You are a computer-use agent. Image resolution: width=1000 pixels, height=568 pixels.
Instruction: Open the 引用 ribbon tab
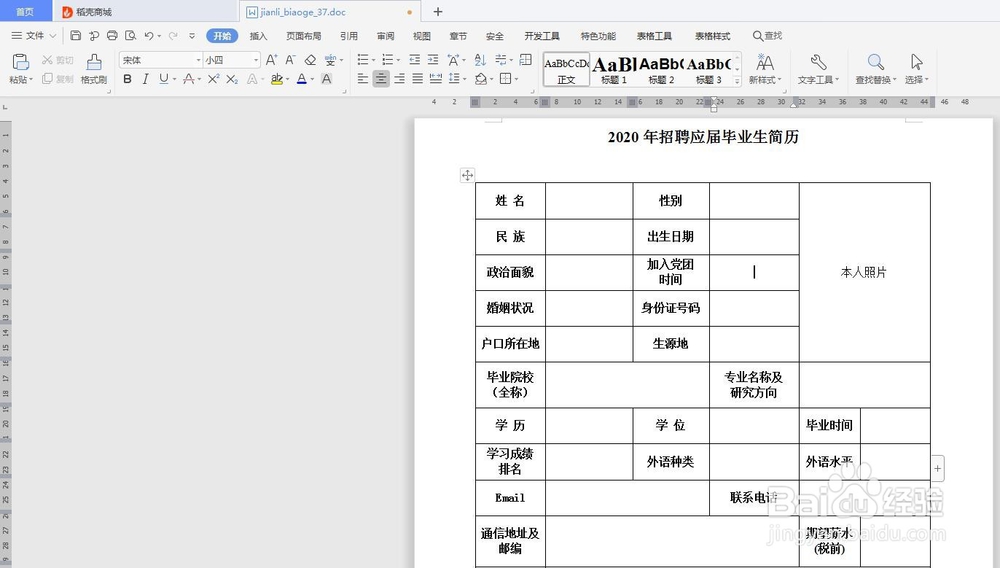(349, 36)
